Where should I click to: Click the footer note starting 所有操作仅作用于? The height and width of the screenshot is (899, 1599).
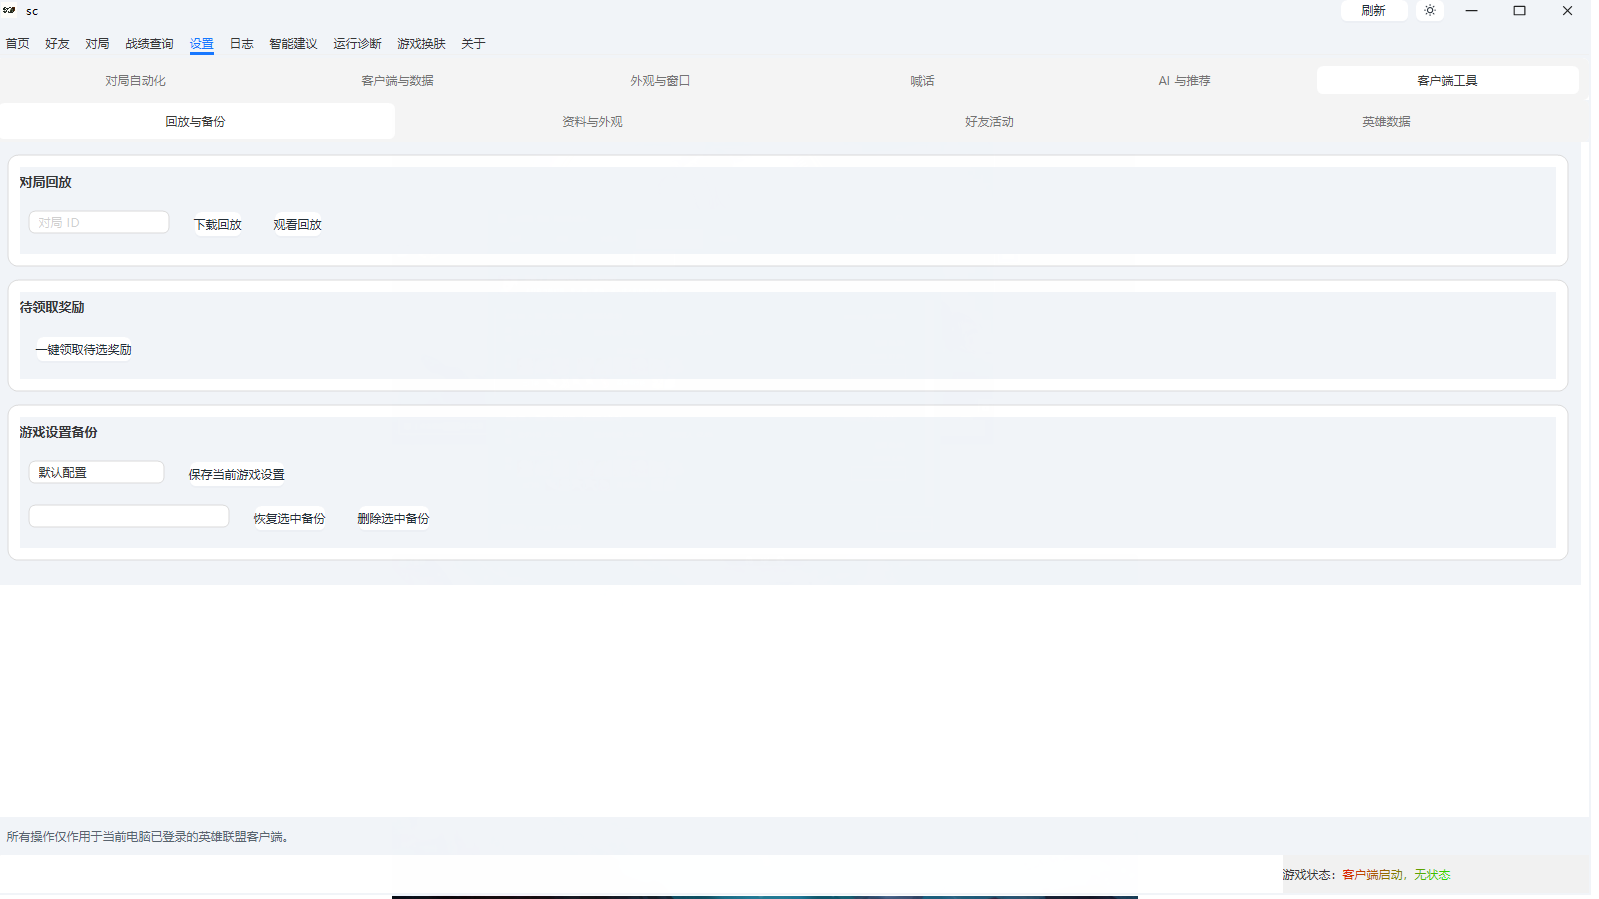pyautogui.click(x=150, y=837)
